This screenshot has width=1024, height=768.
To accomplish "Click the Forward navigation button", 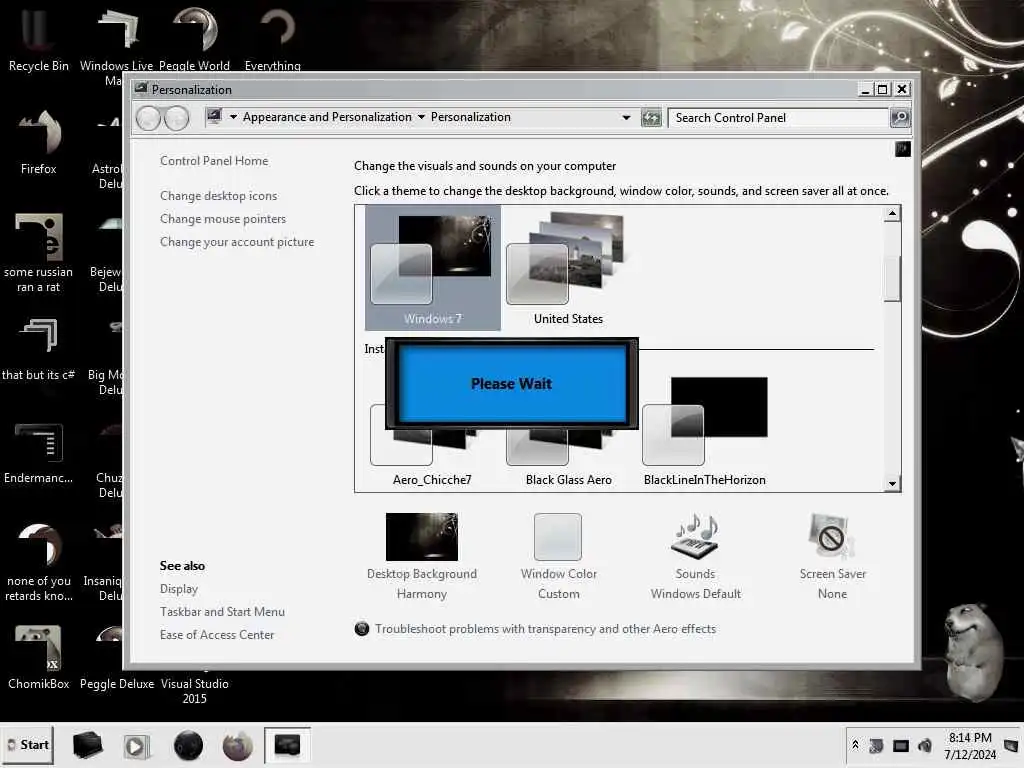I will pyautogui.click(x=176, y=118).
